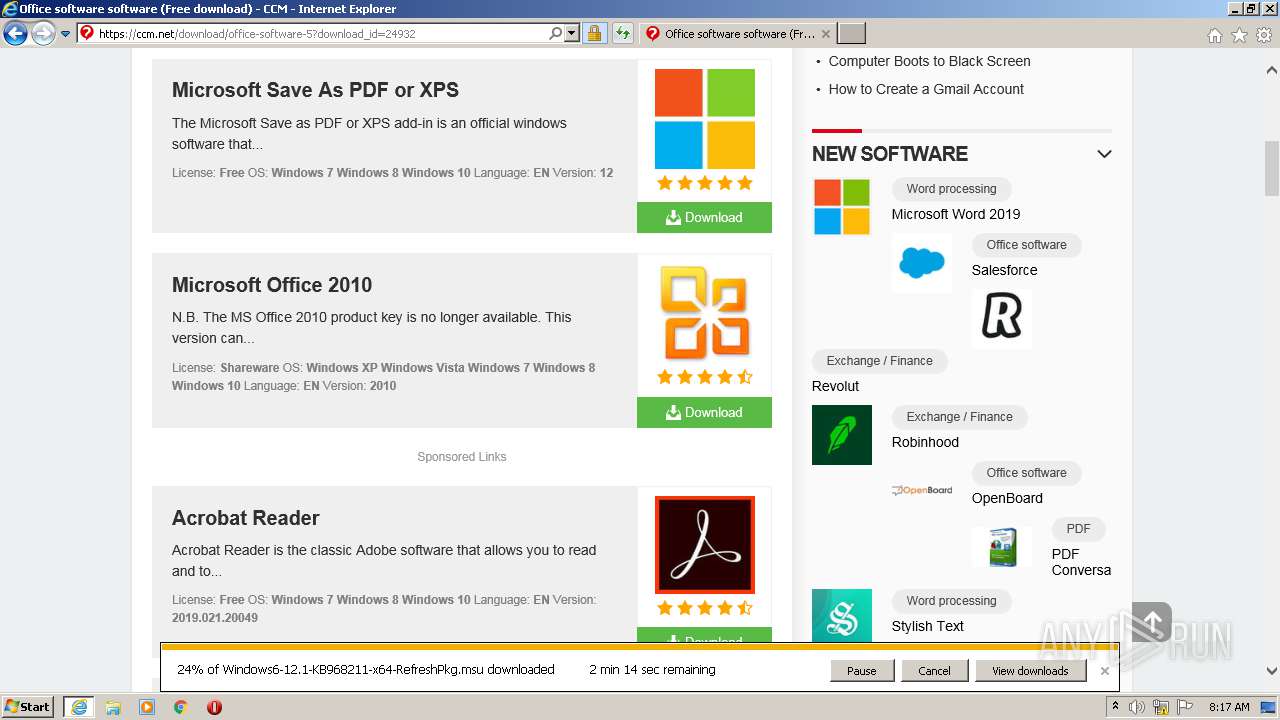The height and width of the screenshot is (720, 1280).
Task: Download Microsoft Save As PDF or XPS
Action: coord(704,217)
